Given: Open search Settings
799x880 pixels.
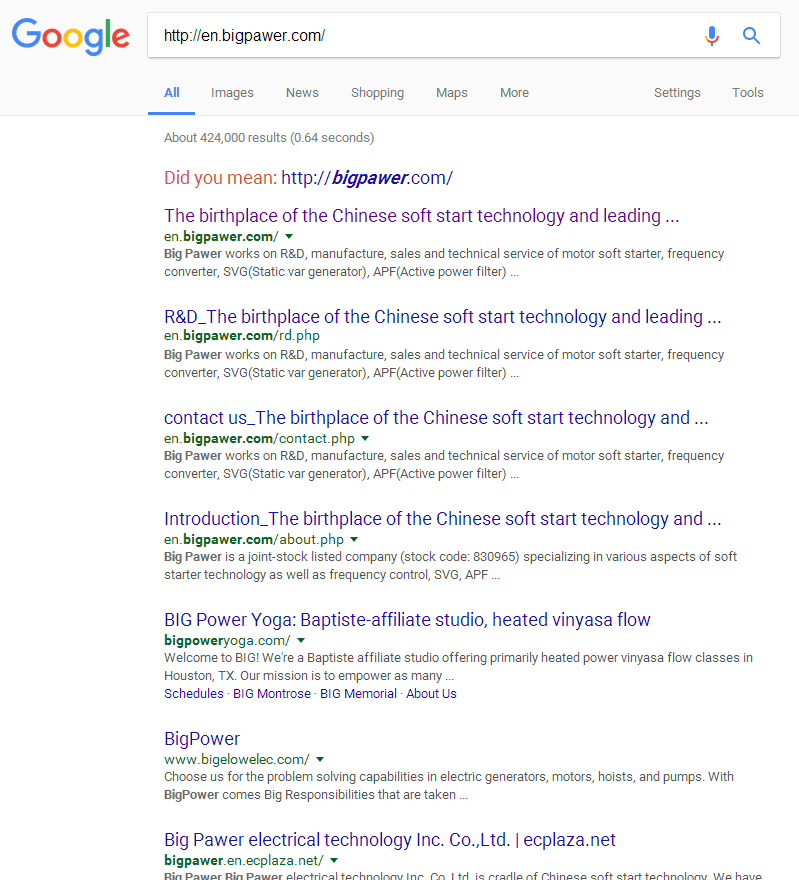Looking at the screenshot, I should [677, 93].
